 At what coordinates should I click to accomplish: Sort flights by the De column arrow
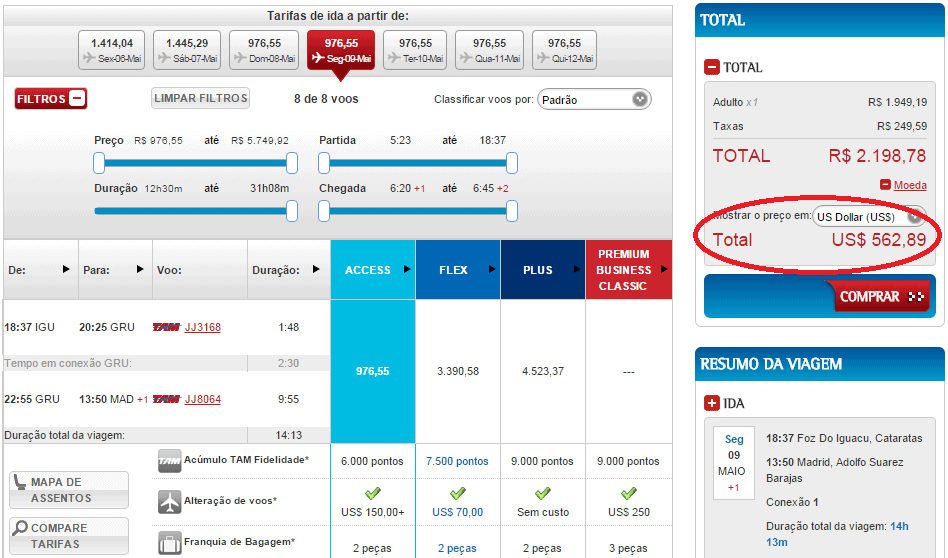click(x=66, y=269)
